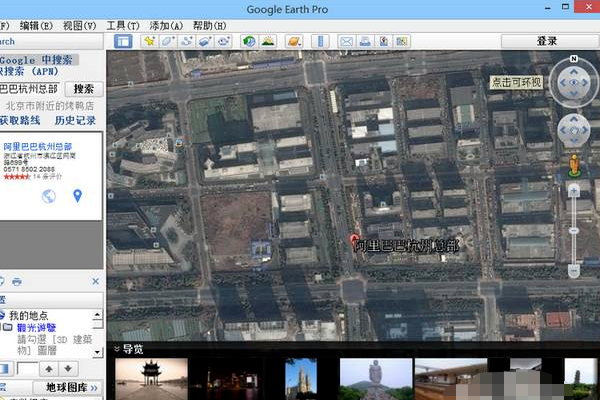Click the ruler measurement tool

click(320, 42)
